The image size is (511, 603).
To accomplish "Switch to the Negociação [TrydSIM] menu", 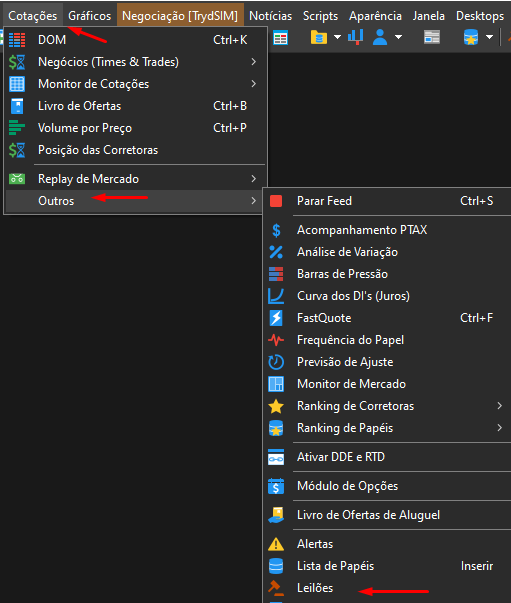I will coord(180,16).
